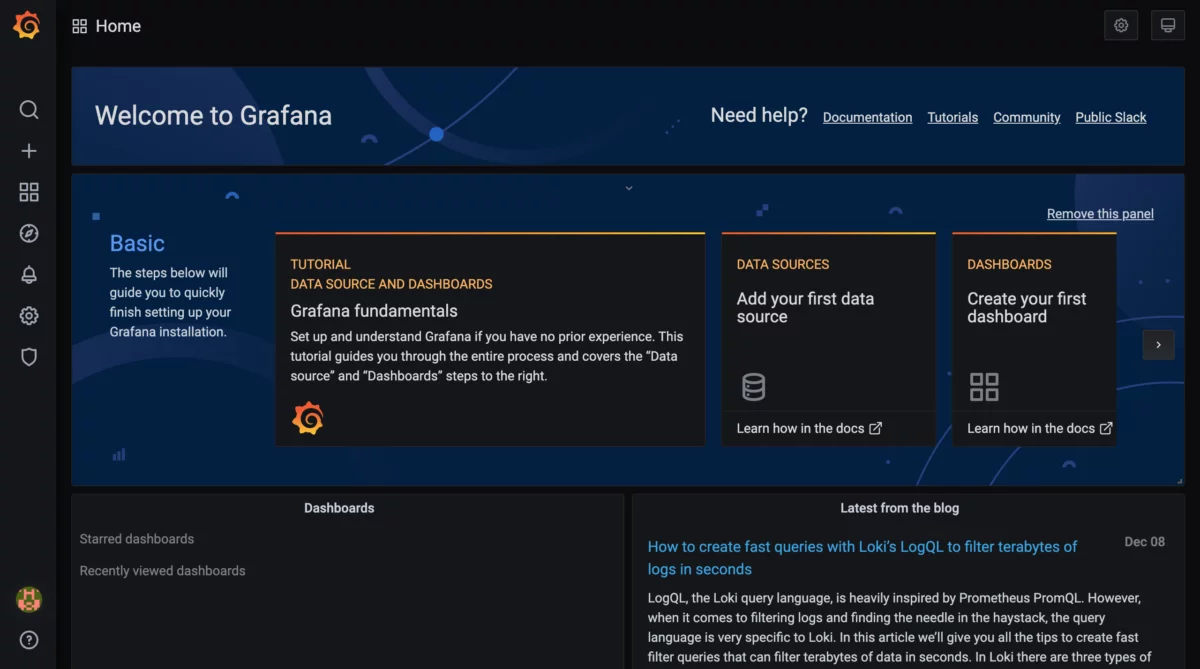Open the Dashboards grid icon in sidebar

pos(29,192)
